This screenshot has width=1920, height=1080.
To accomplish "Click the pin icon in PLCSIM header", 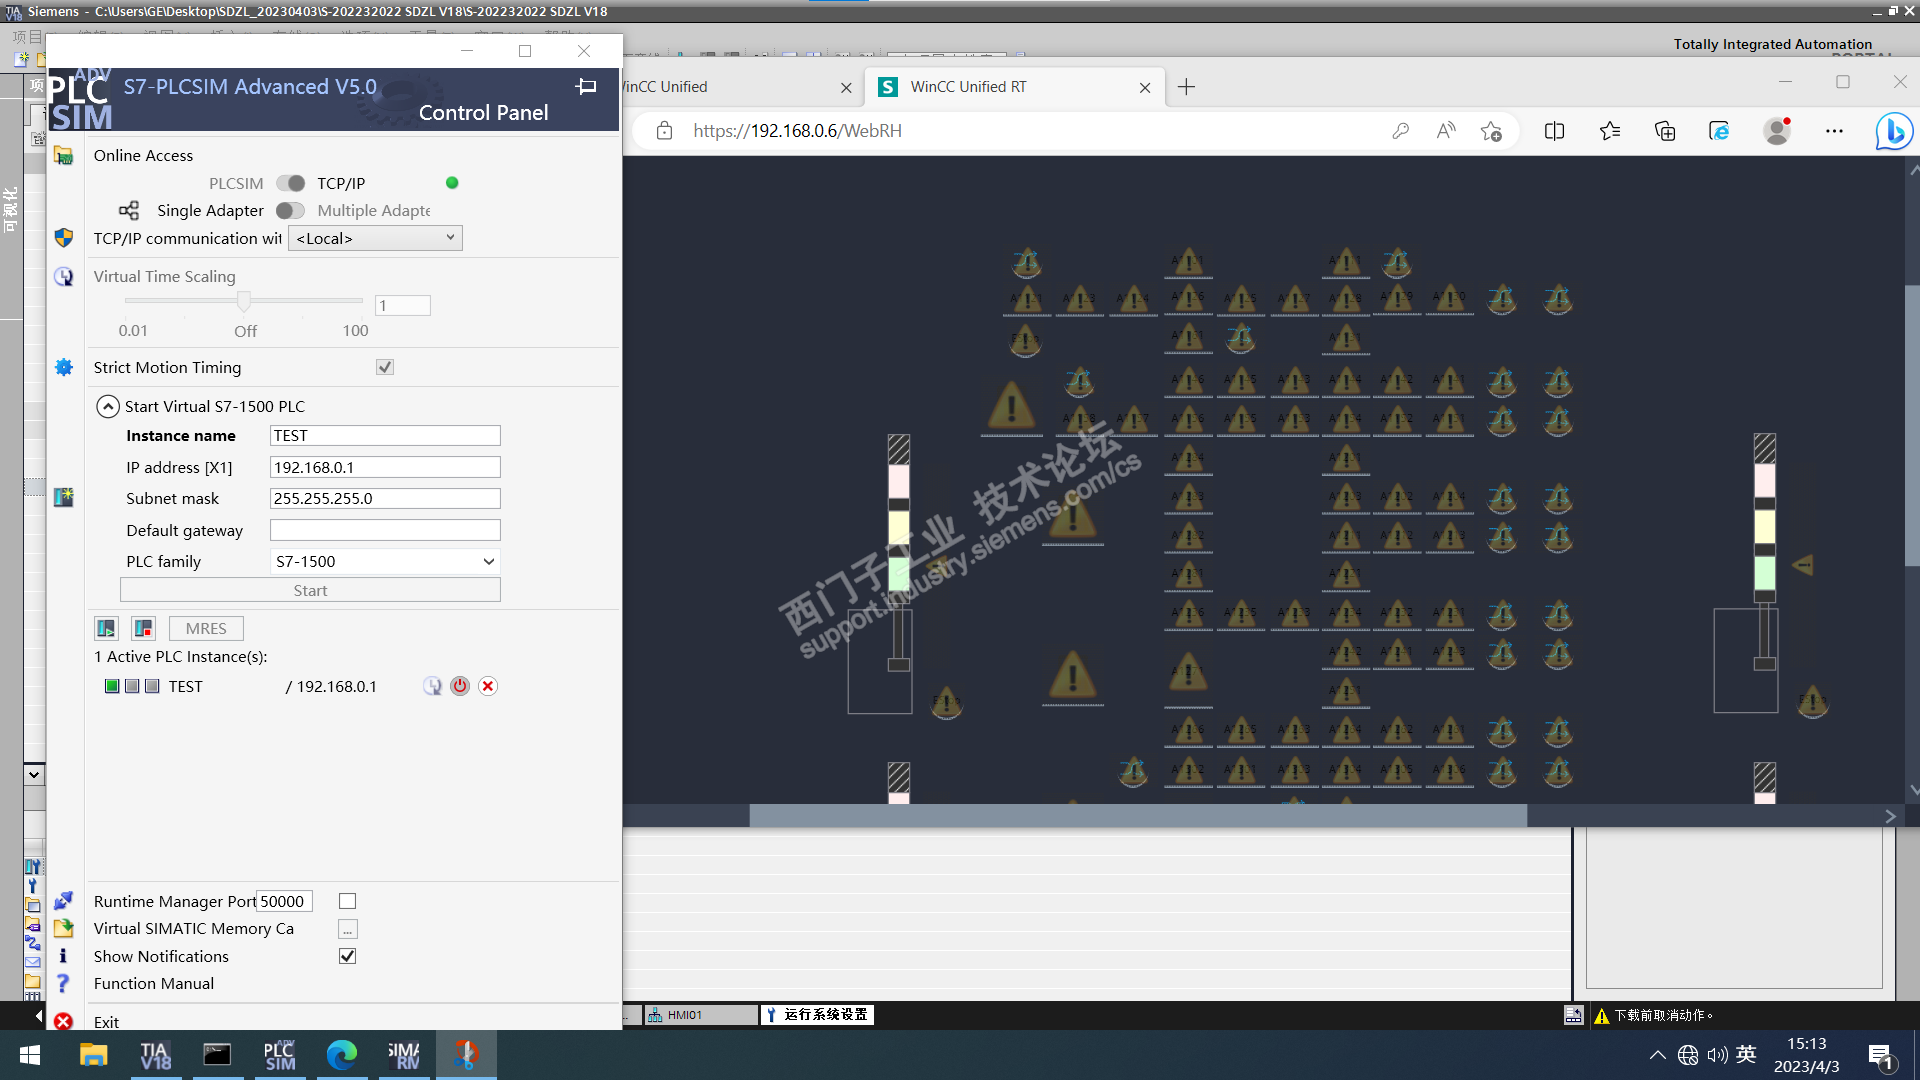I will point(586,87).
